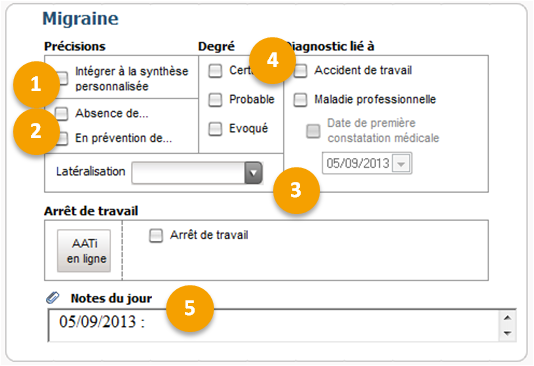Screen dimensions: 534x366
Task: Check the Evoqué degree checkbox
Action: pyautogui.click(x=215, y=129)
